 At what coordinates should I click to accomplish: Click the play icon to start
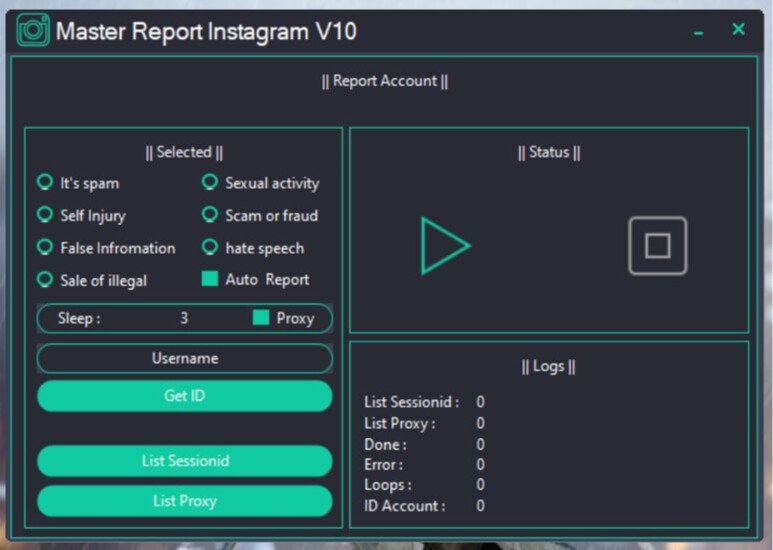[444, 245]
